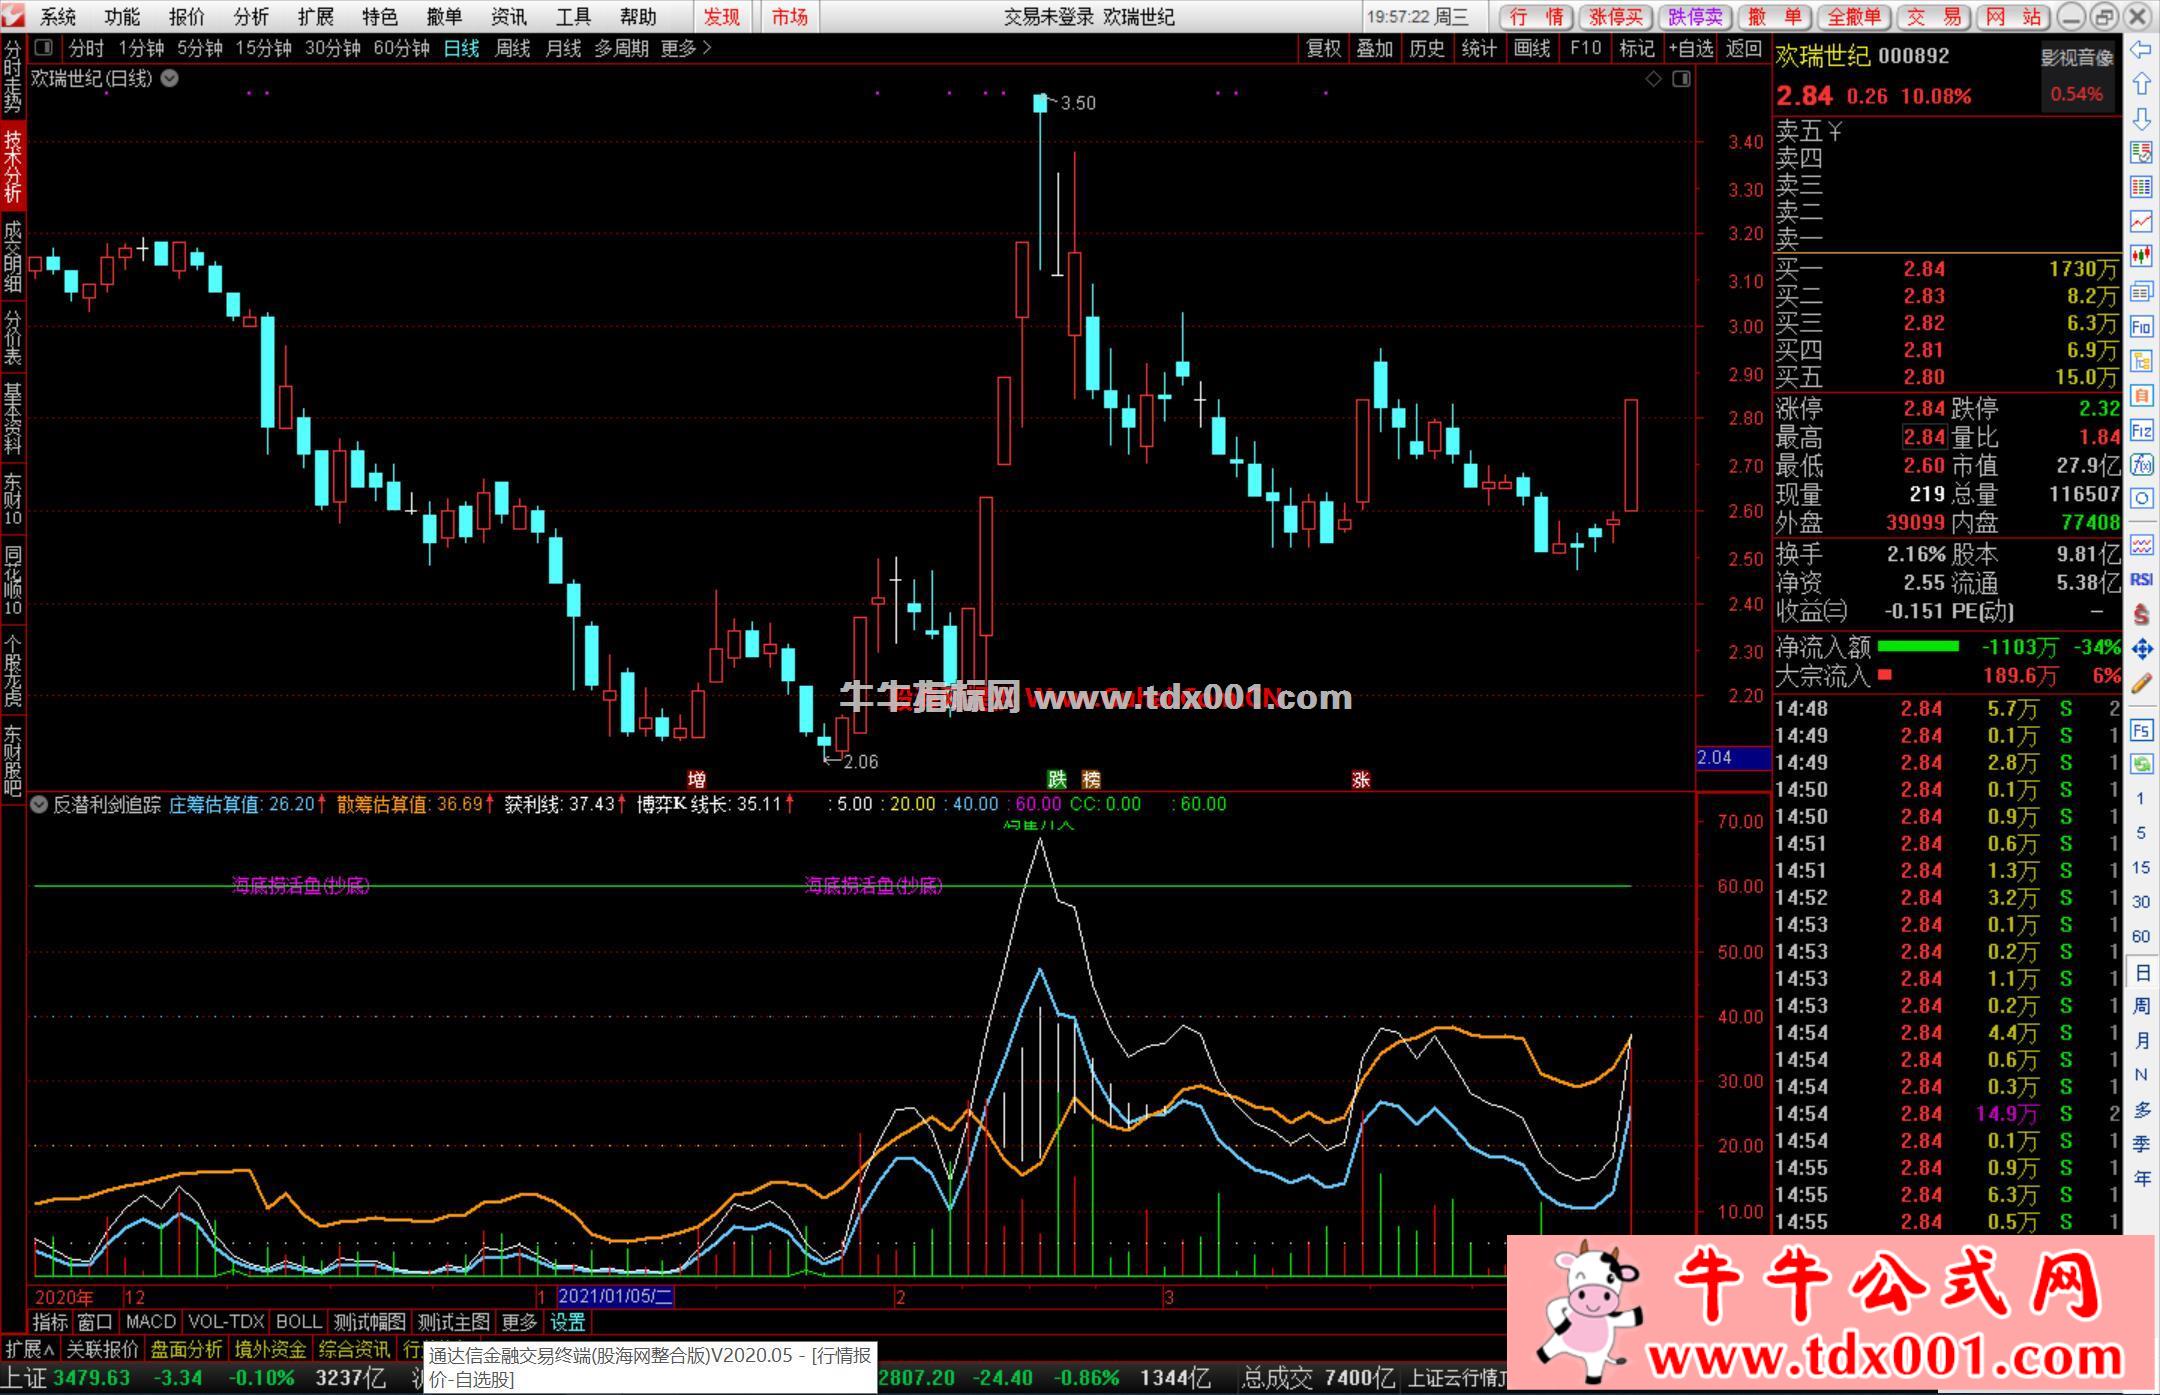Click the RSI indicator icon

[2141, 579]
